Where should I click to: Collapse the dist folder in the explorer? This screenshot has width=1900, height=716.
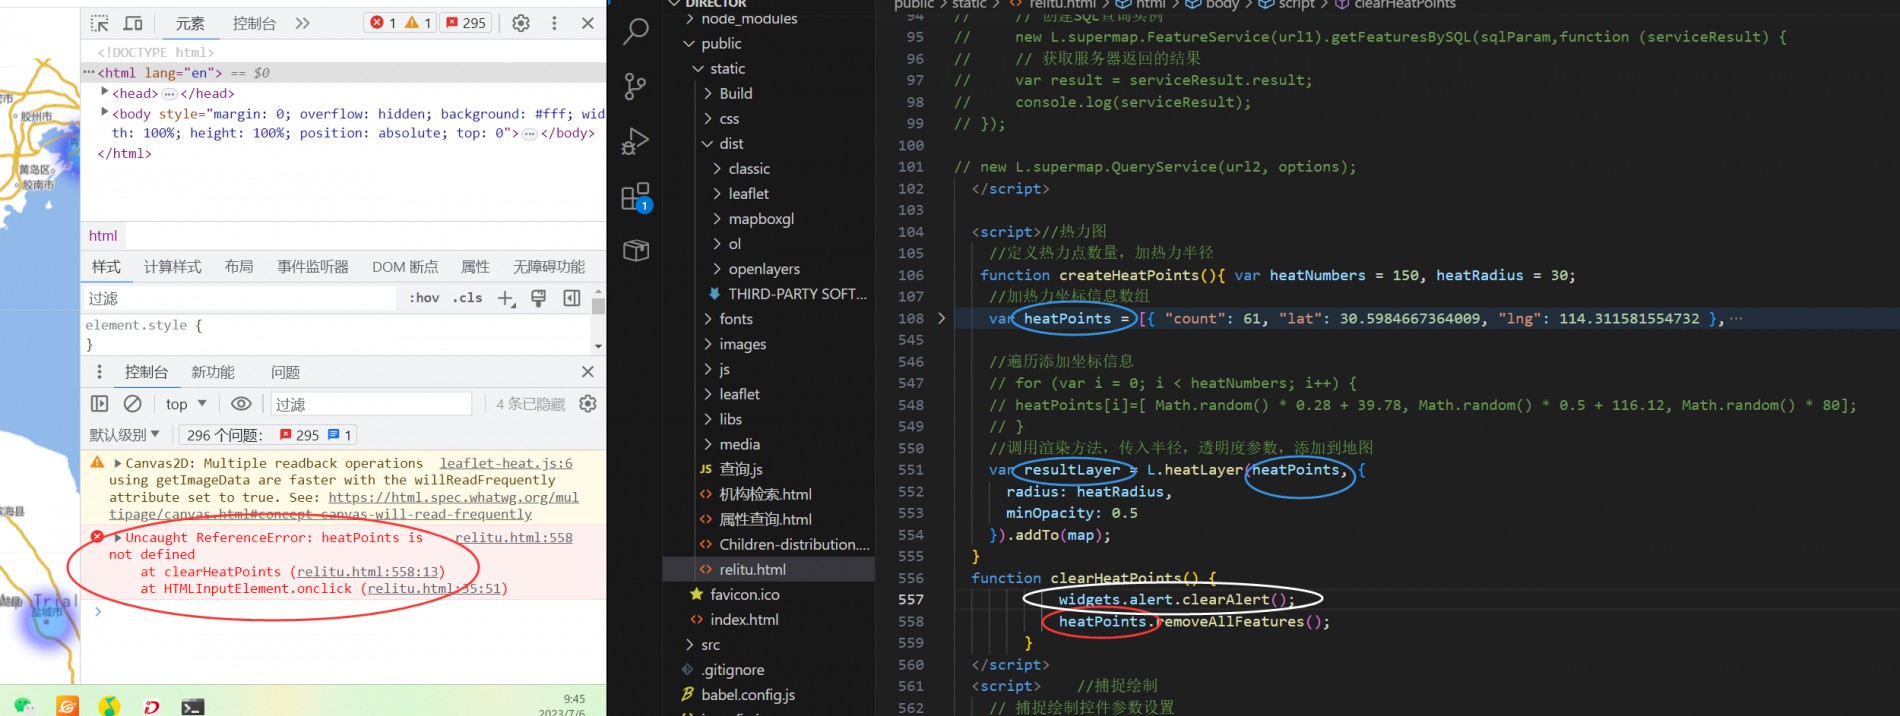(707, 143)
